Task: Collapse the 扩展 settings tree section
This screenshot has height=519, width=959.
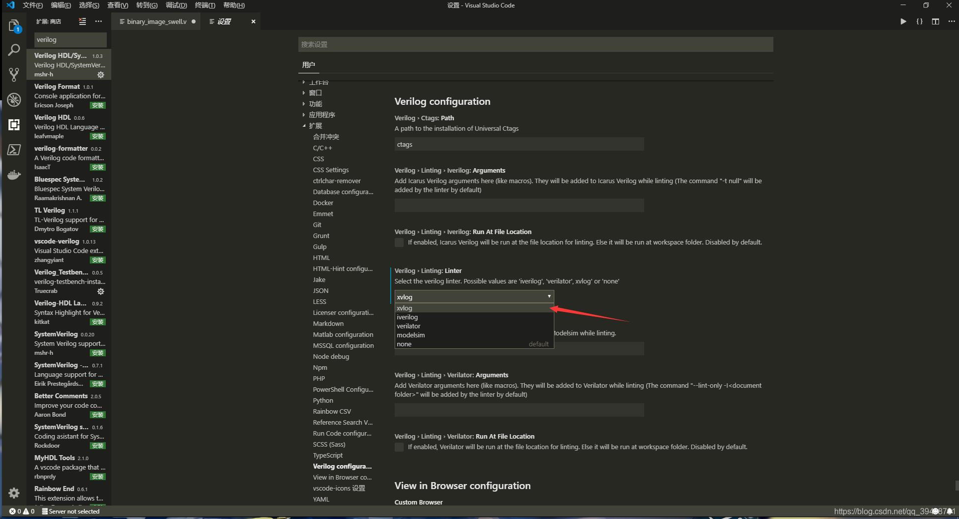Action: pos(315,126)
